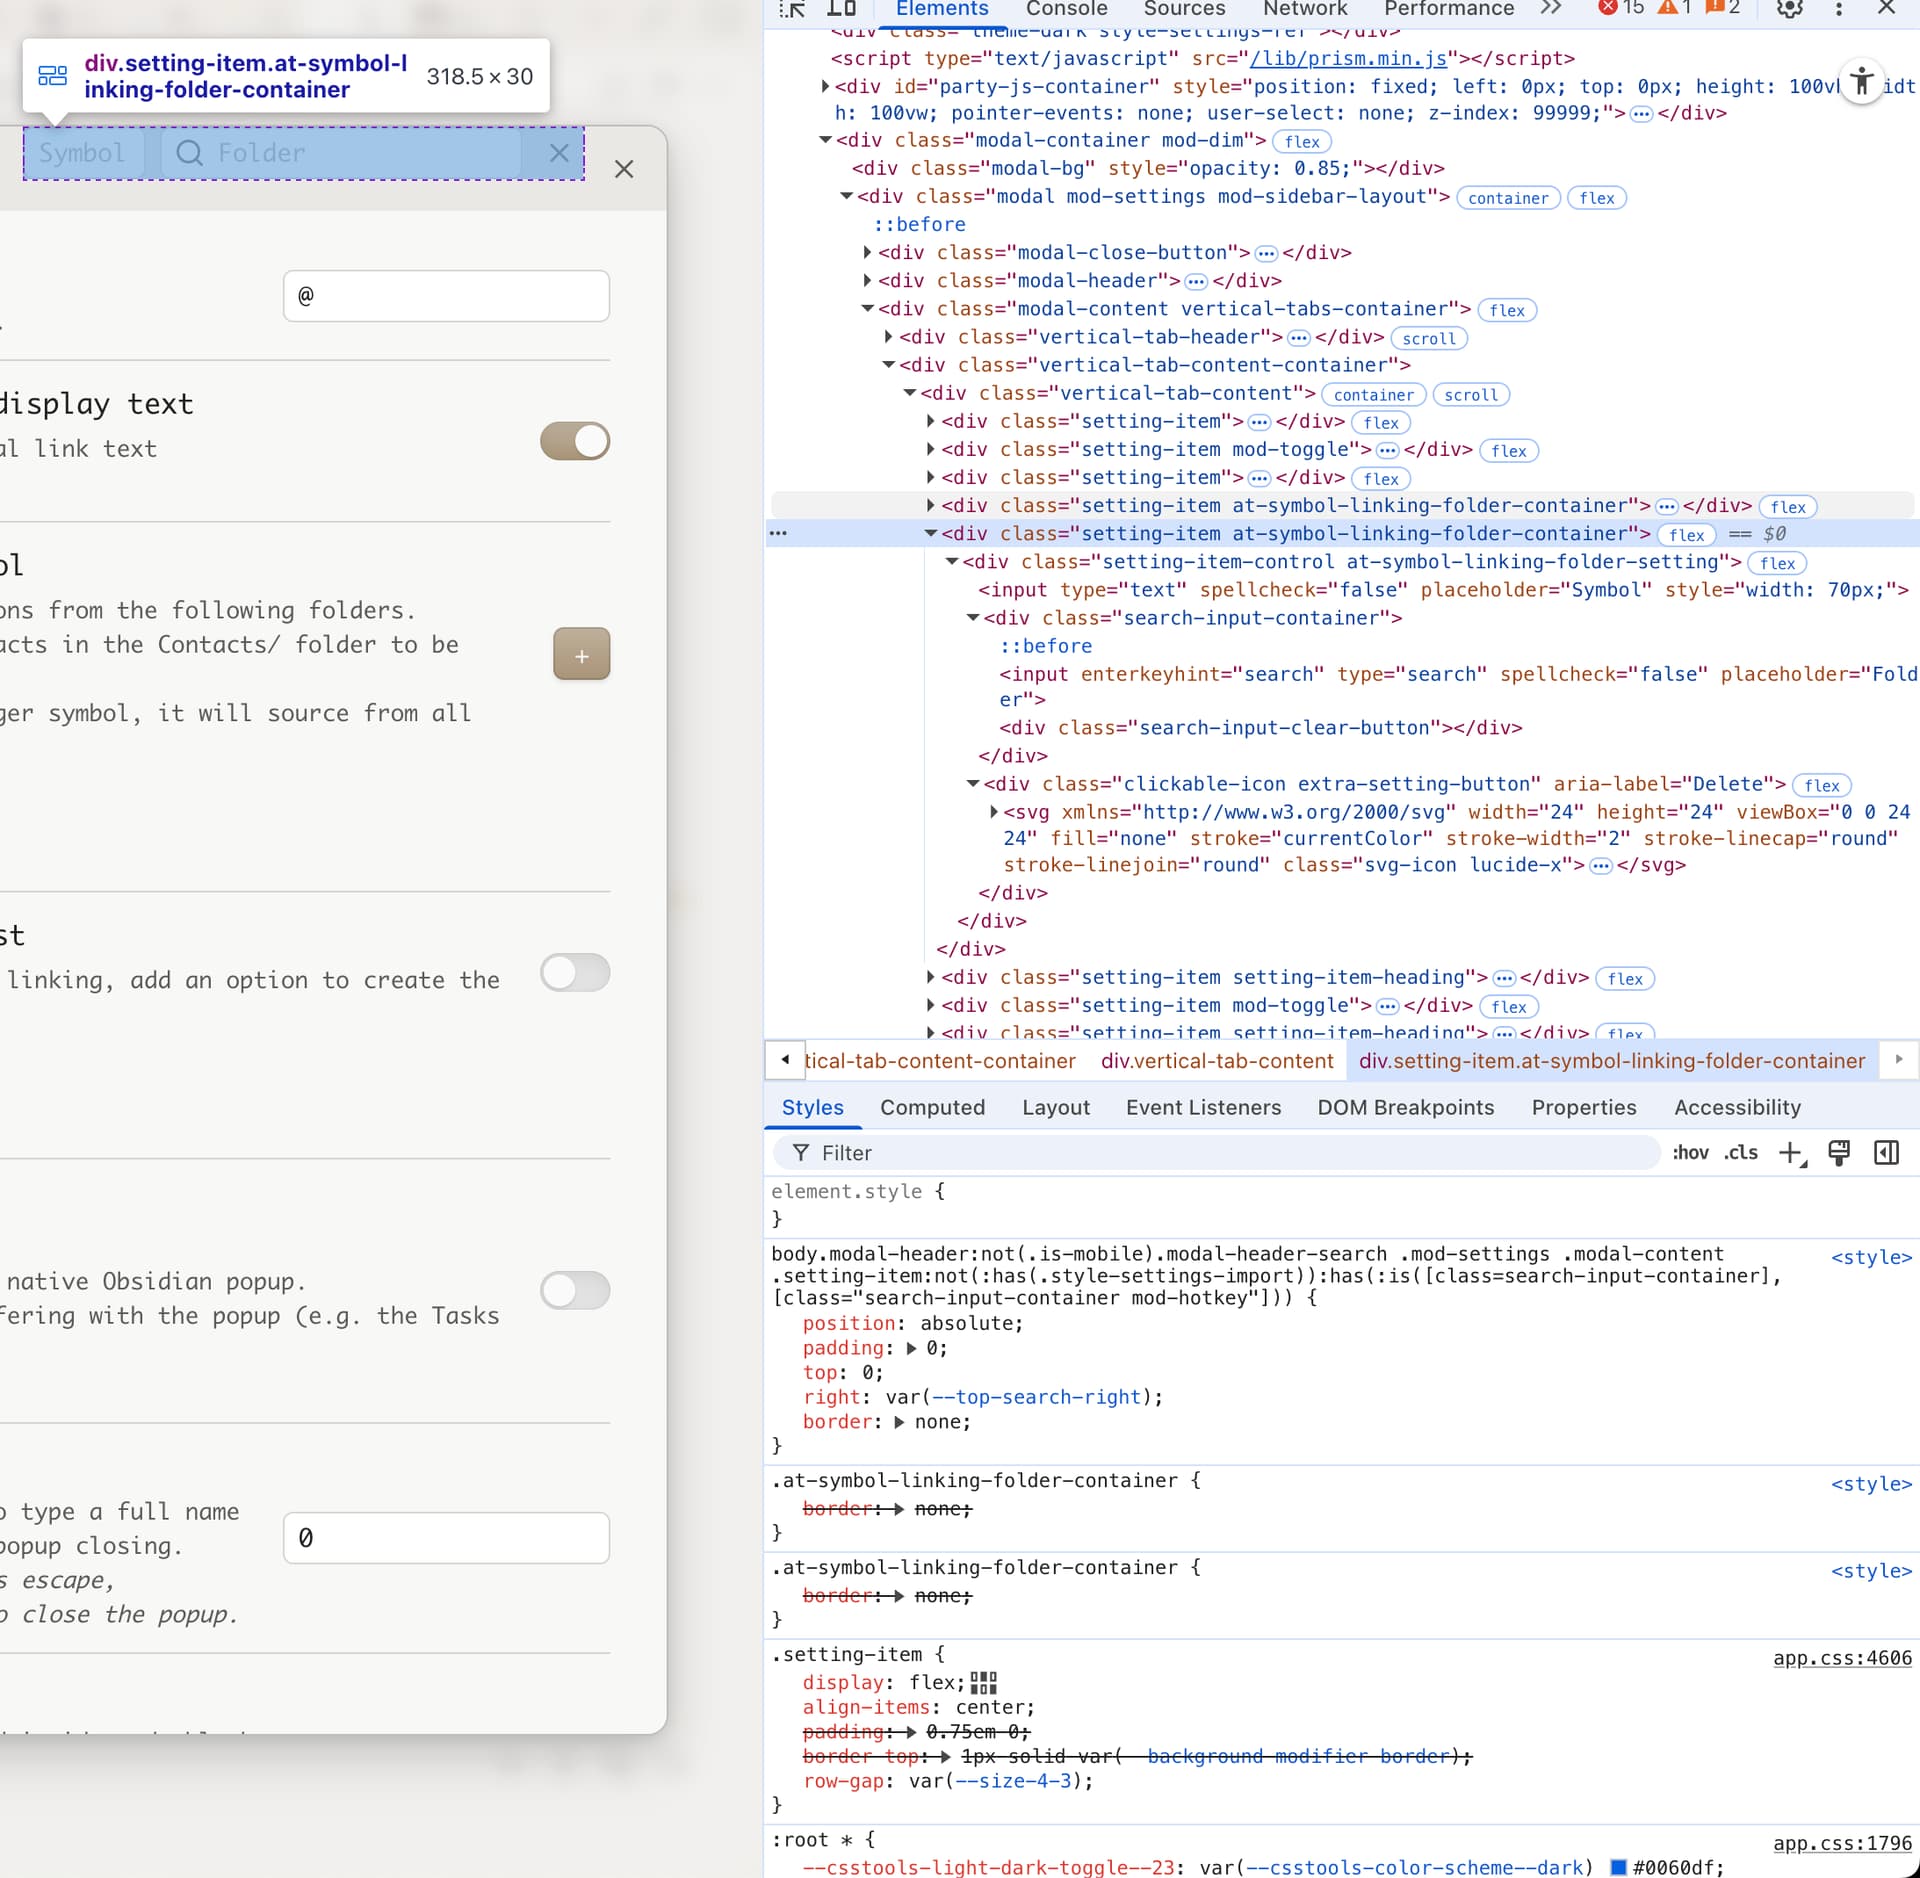Toggle the device toolbar icon
1920x1878 pixels.
[x=842, y=9]
